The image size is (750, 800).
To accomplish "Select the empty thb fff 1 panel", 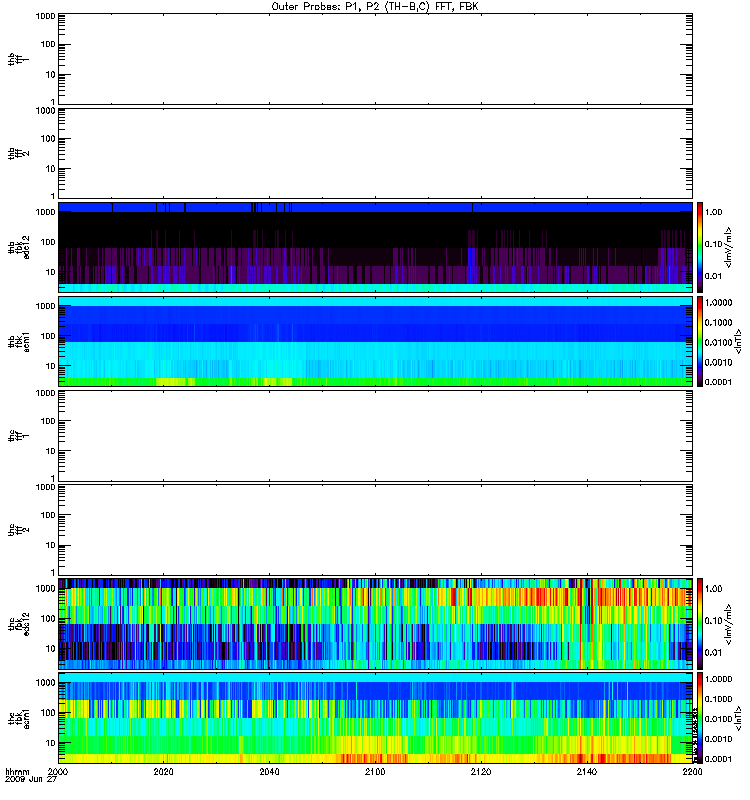I will click(x=375, y=59).
